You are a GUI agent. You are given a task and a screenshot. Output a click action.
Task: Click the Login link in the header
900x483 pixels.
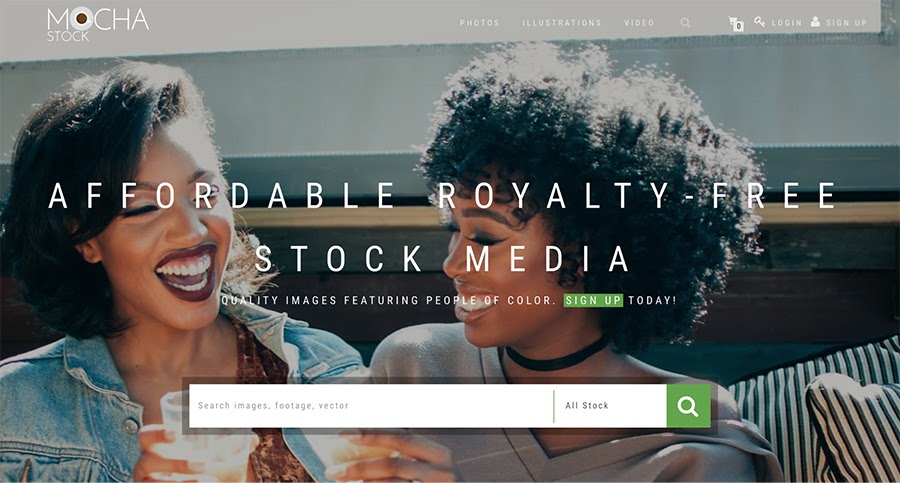pyautogui.click(x=786, y=23)
